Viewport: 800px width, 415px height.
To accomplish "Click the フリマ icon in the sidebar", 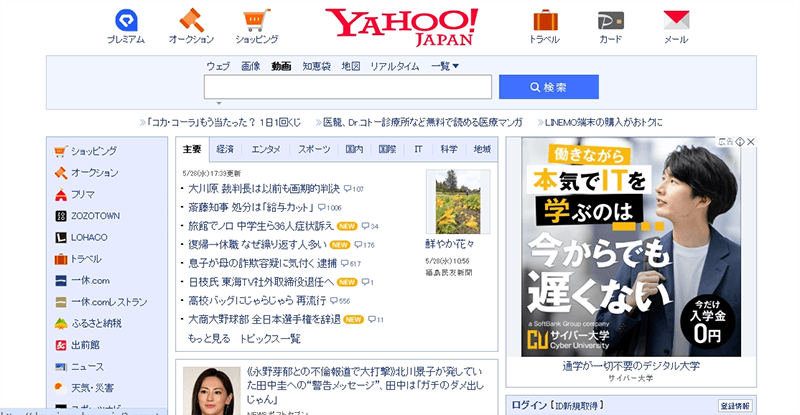I will point(61,194).
